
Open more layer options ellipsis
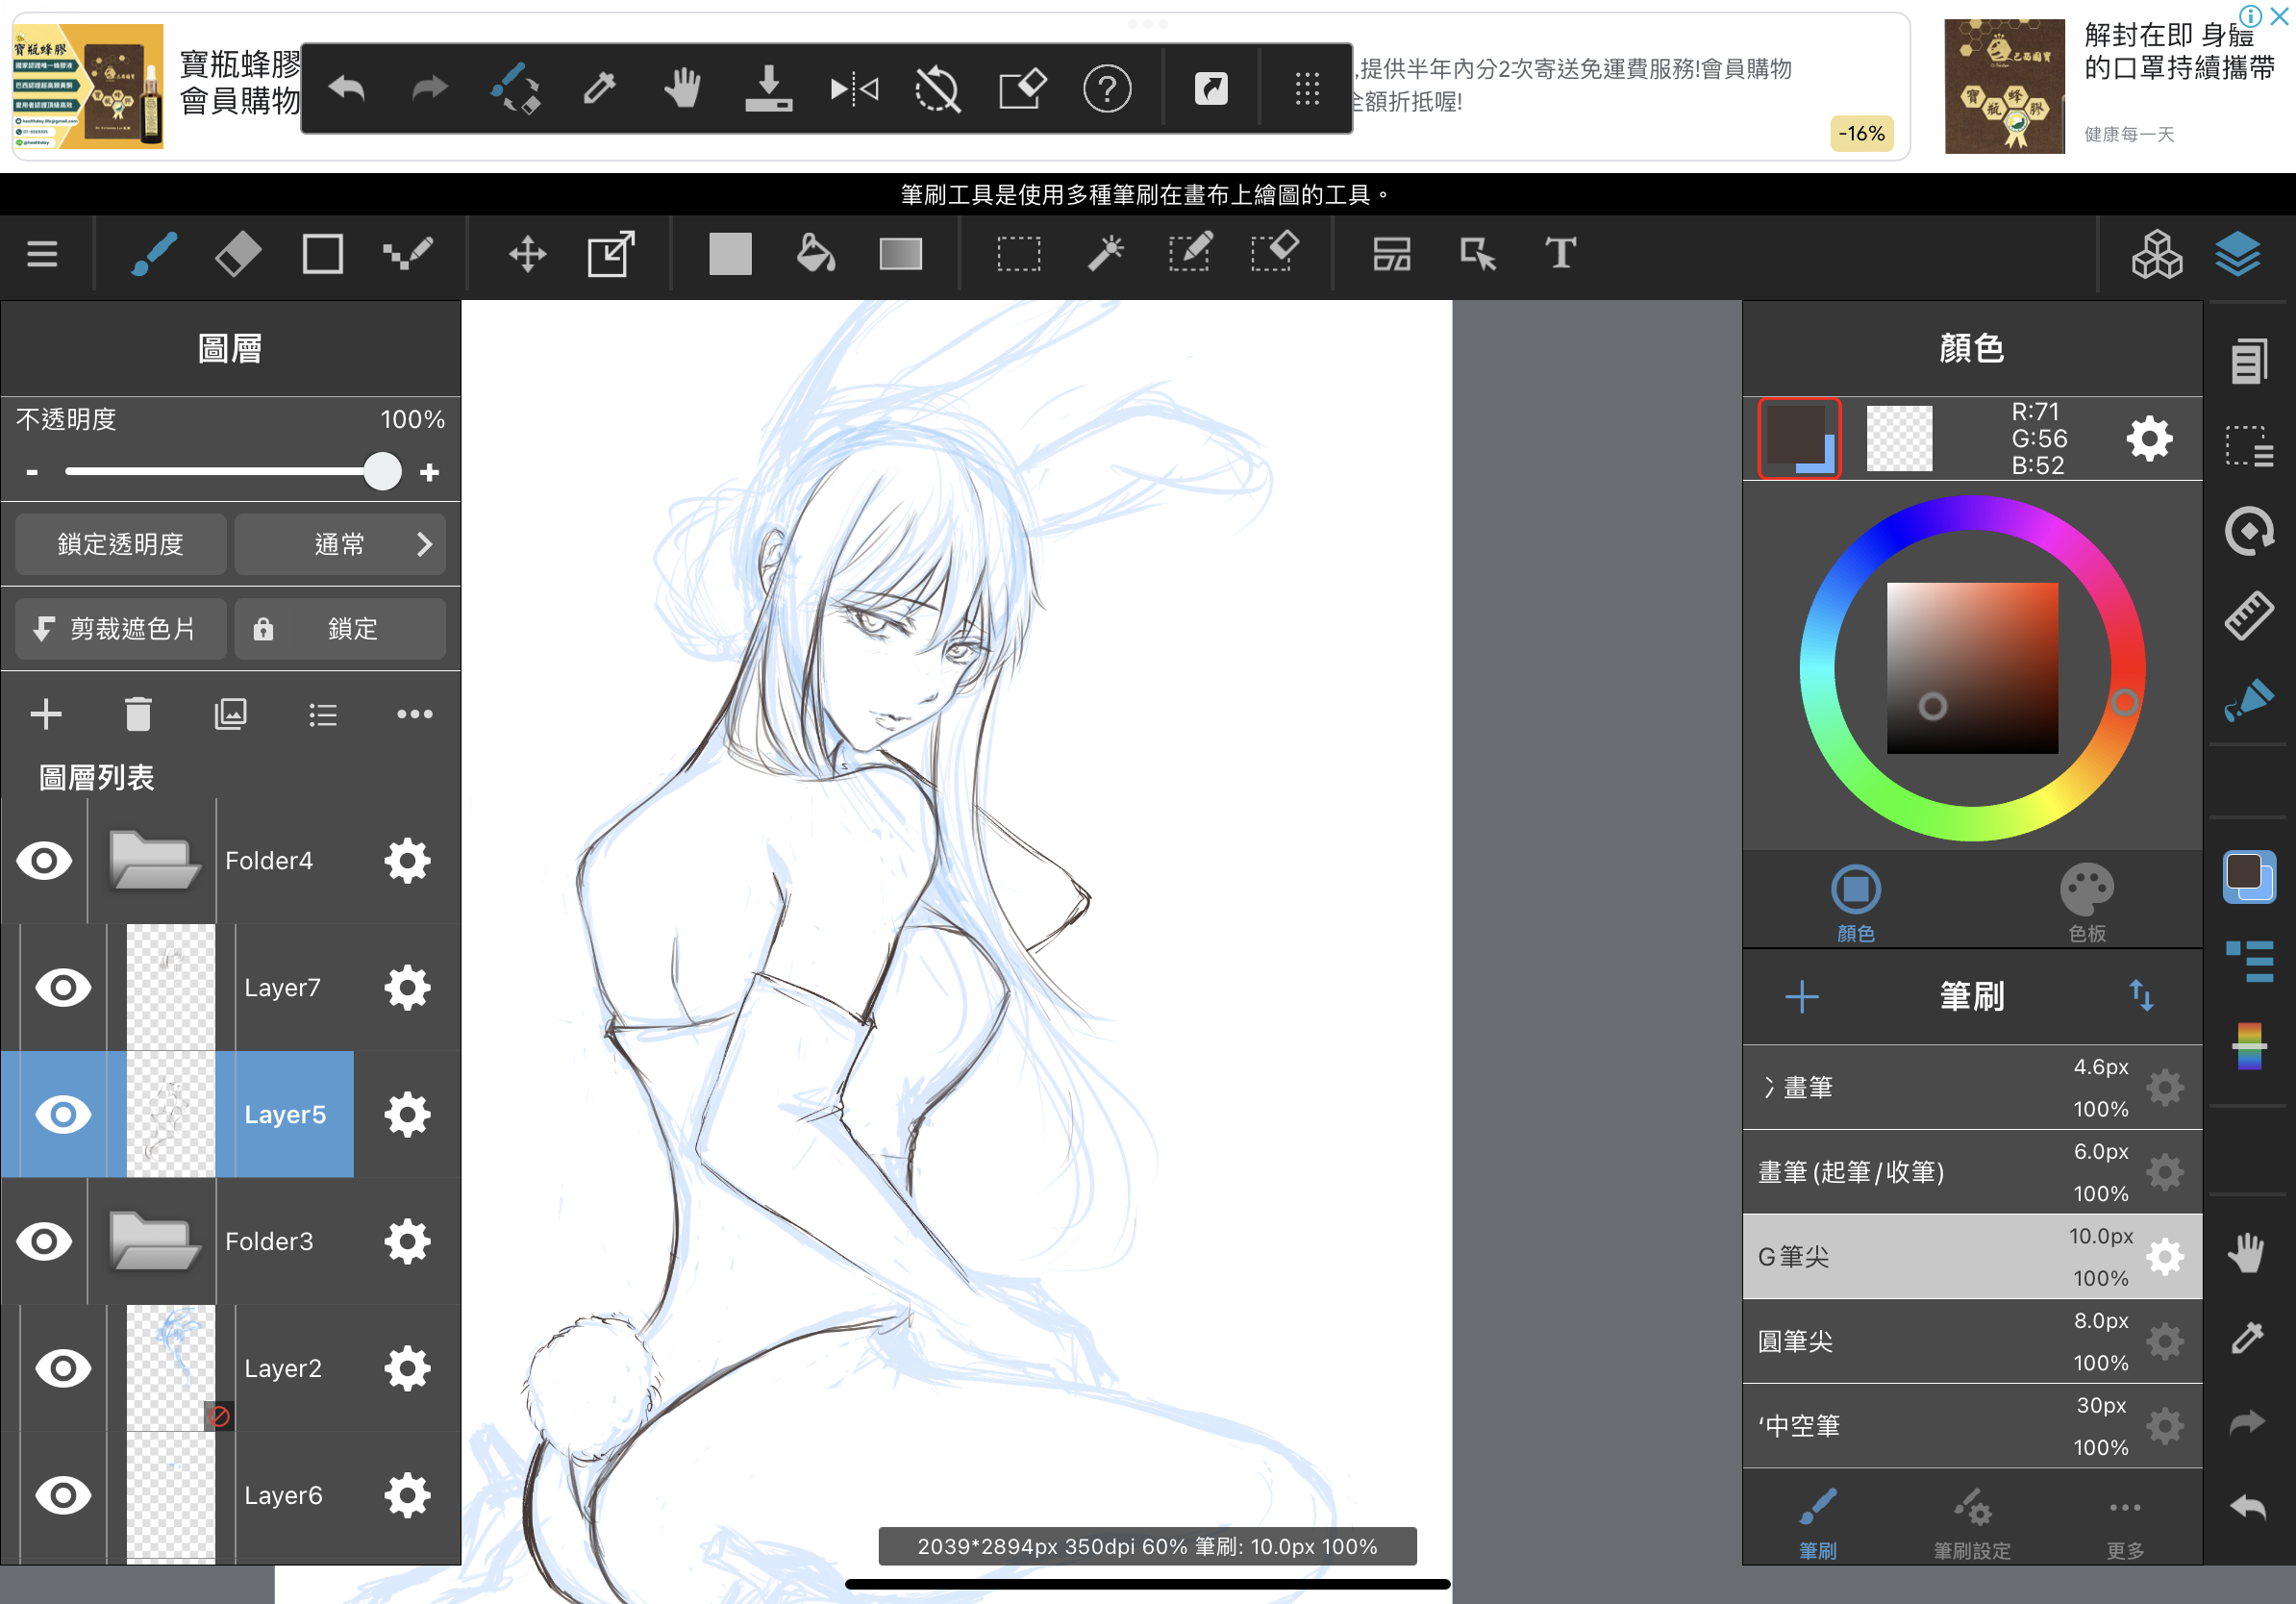[x=415, y=714]
